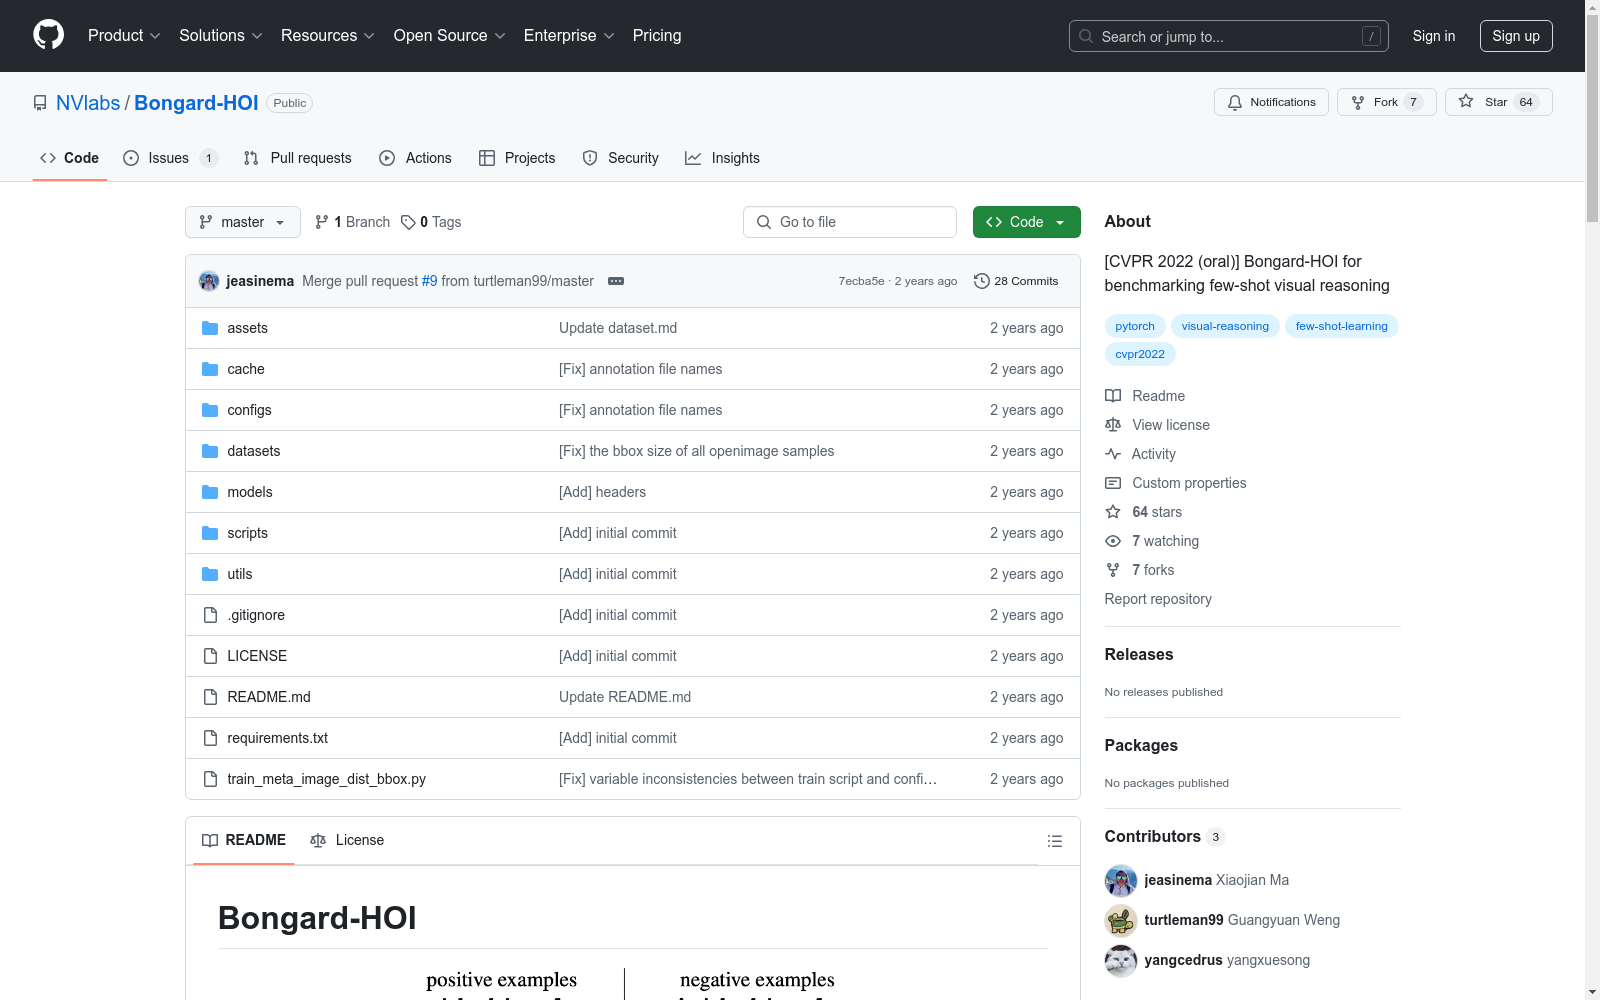Screen dimensions: 1600x1000
Task: Click the pytorch topic tag
Action: click(1135, 326)
